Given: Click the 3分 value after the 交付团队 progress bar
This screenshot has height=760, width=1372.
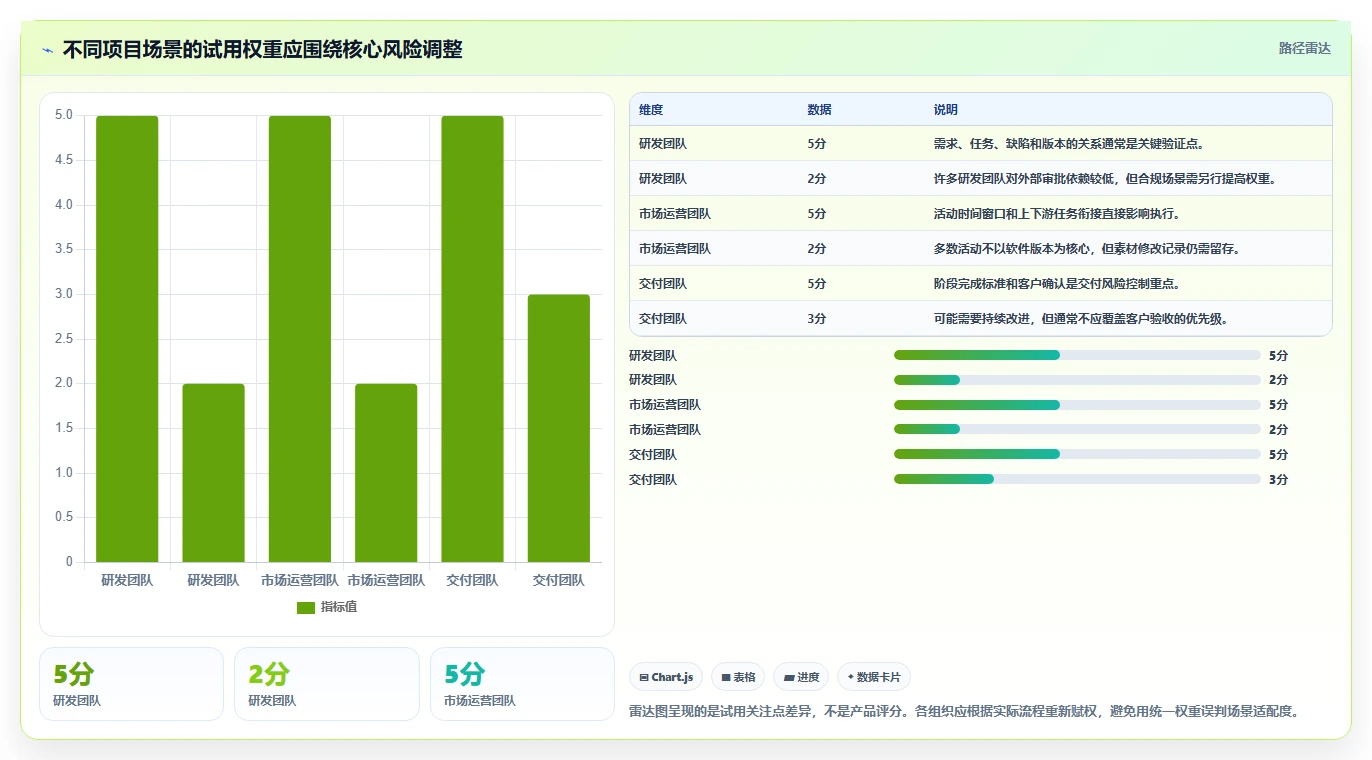Looking at the screenshot, I should point(1279,480).
